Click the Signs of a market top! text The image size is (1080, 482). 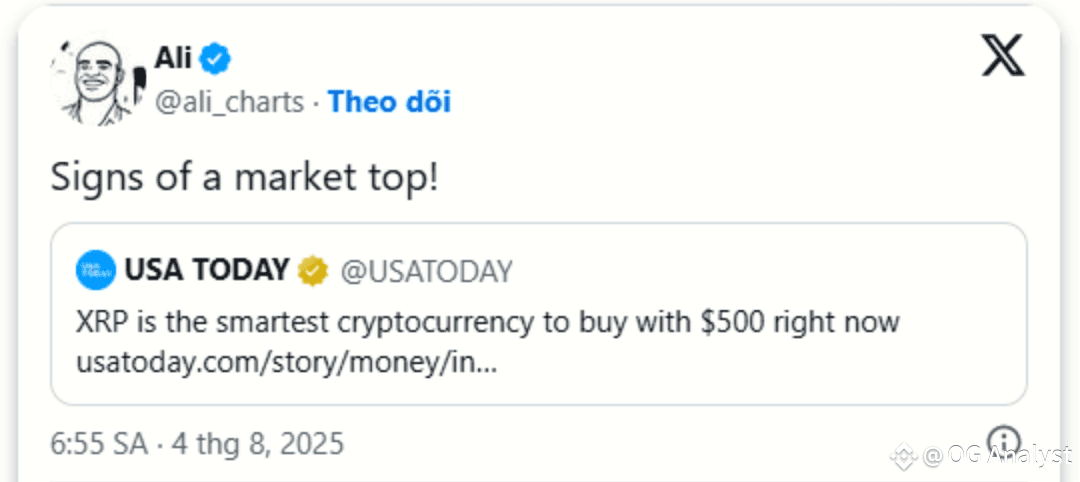click(245, 178)
